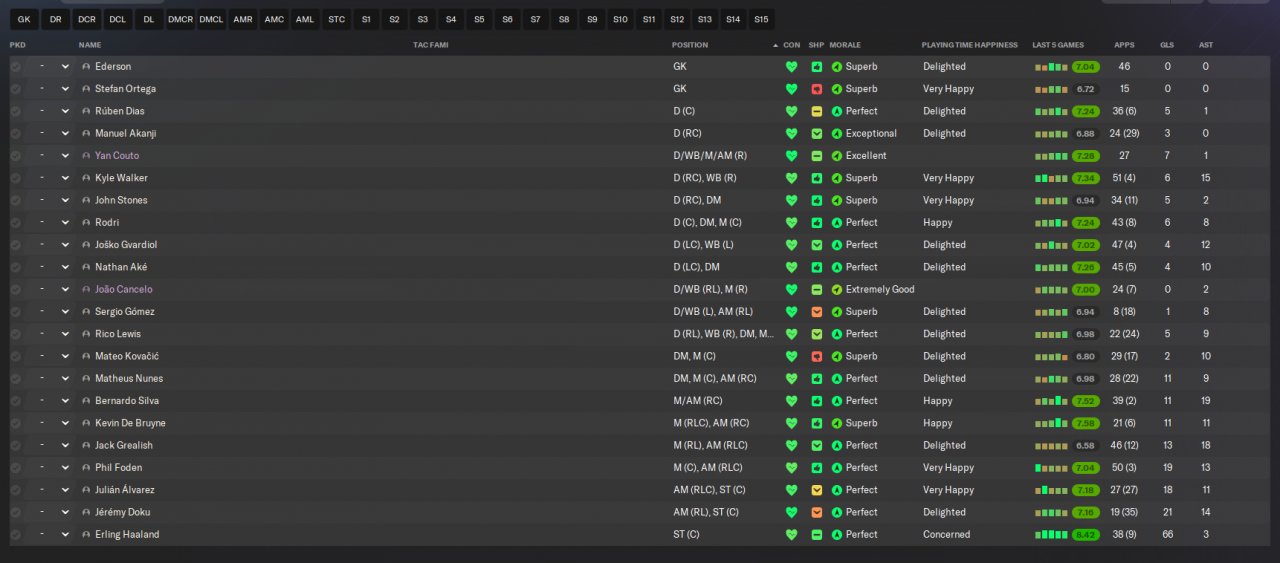Sort by the Morale column header

tap(845, 45)
